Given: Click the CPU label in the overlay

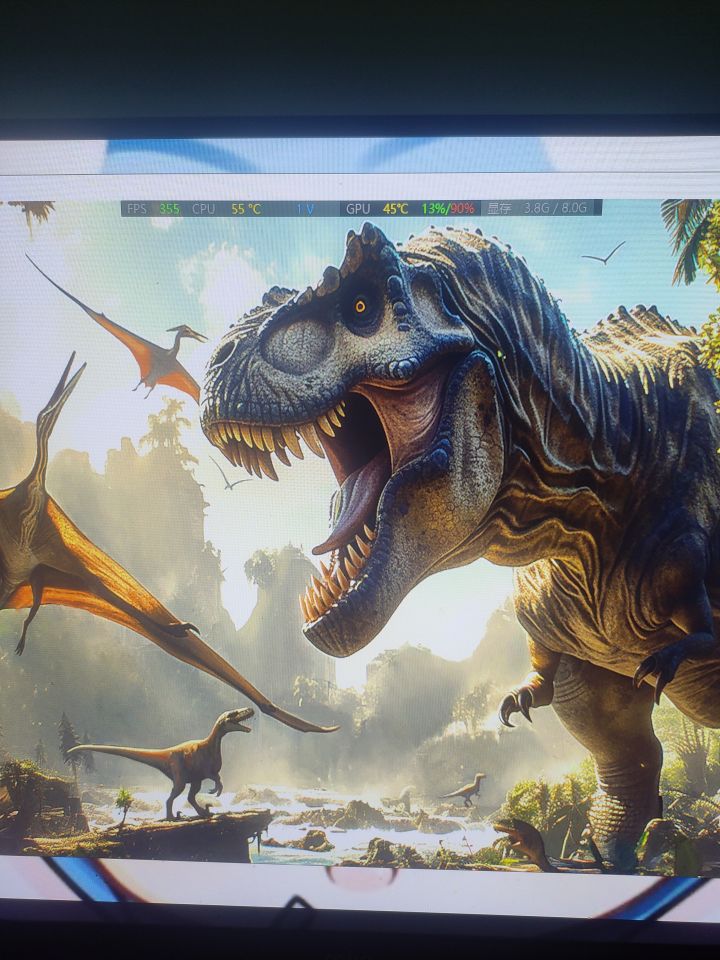Looking at the screenshot, I should [x=203, y=209].
